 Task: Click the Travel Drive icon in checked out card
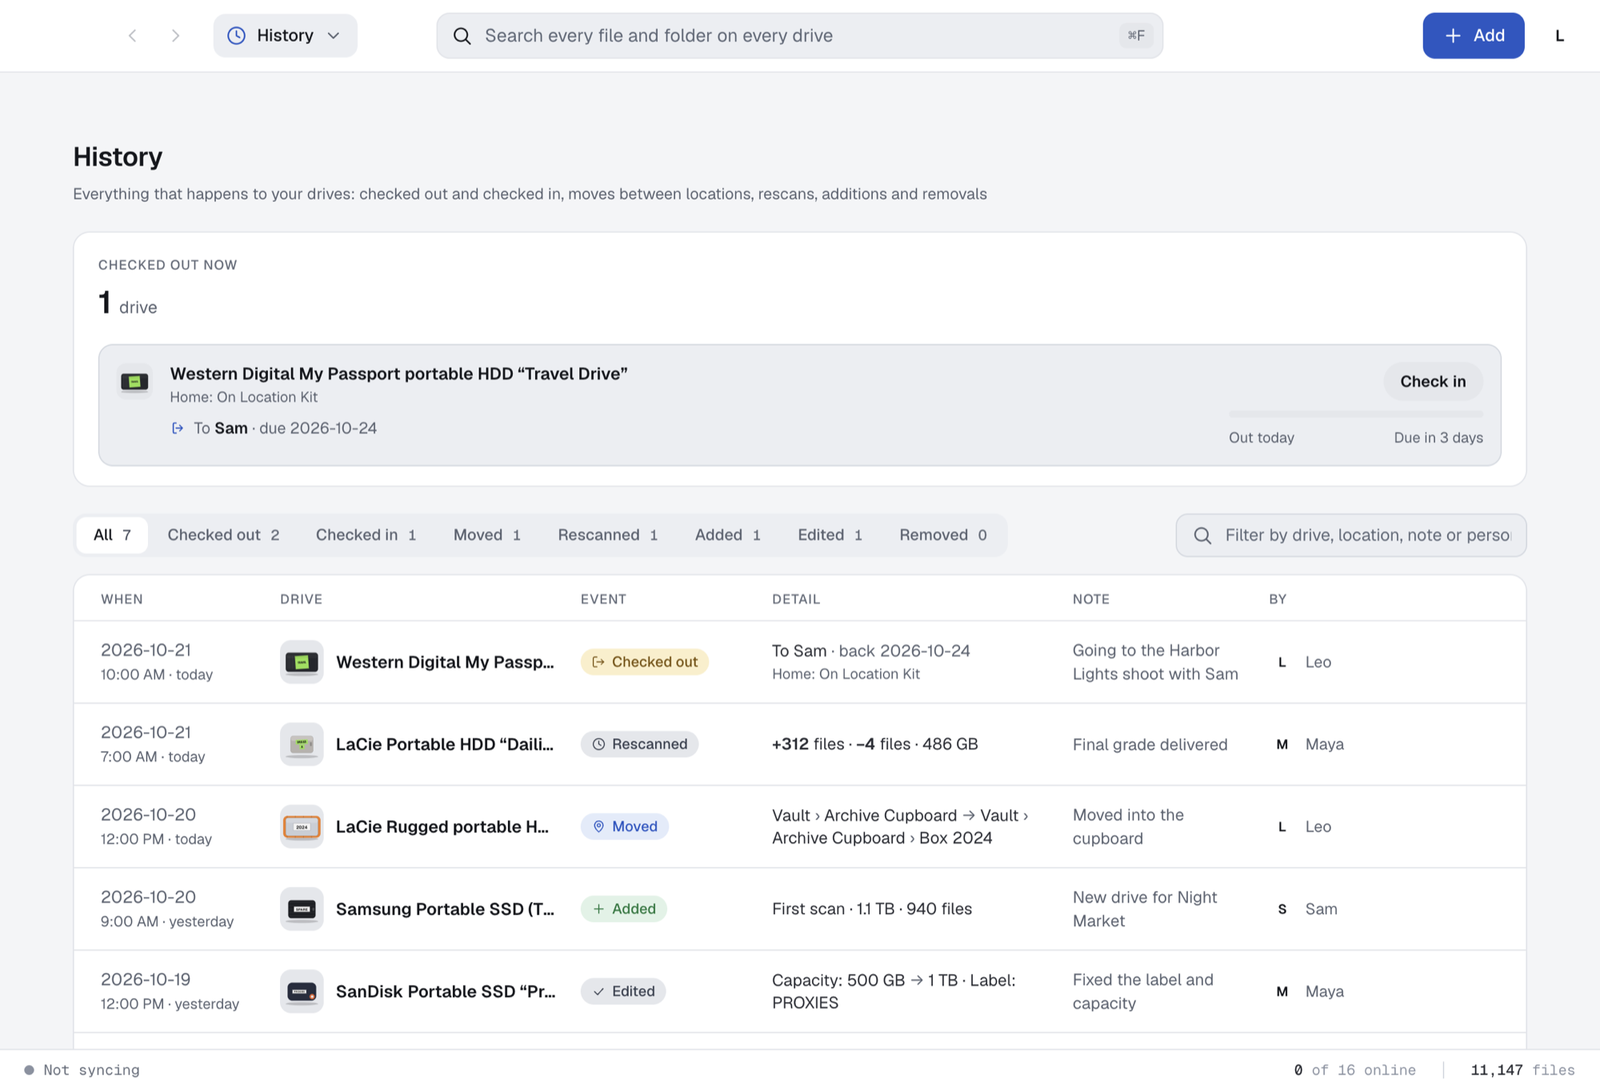(135, 381)
